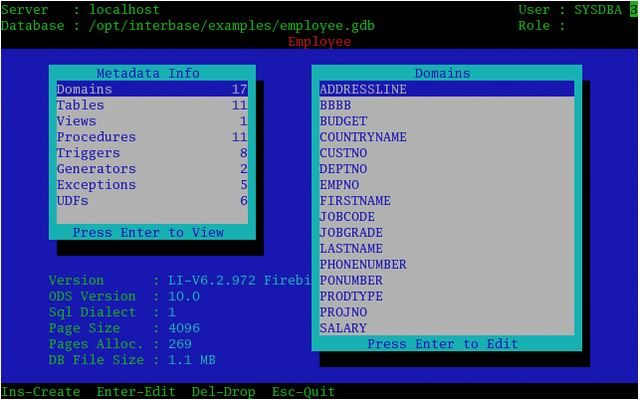Select EMPNO domain
The image size is (640, 400).
click(x=447, y=184)
